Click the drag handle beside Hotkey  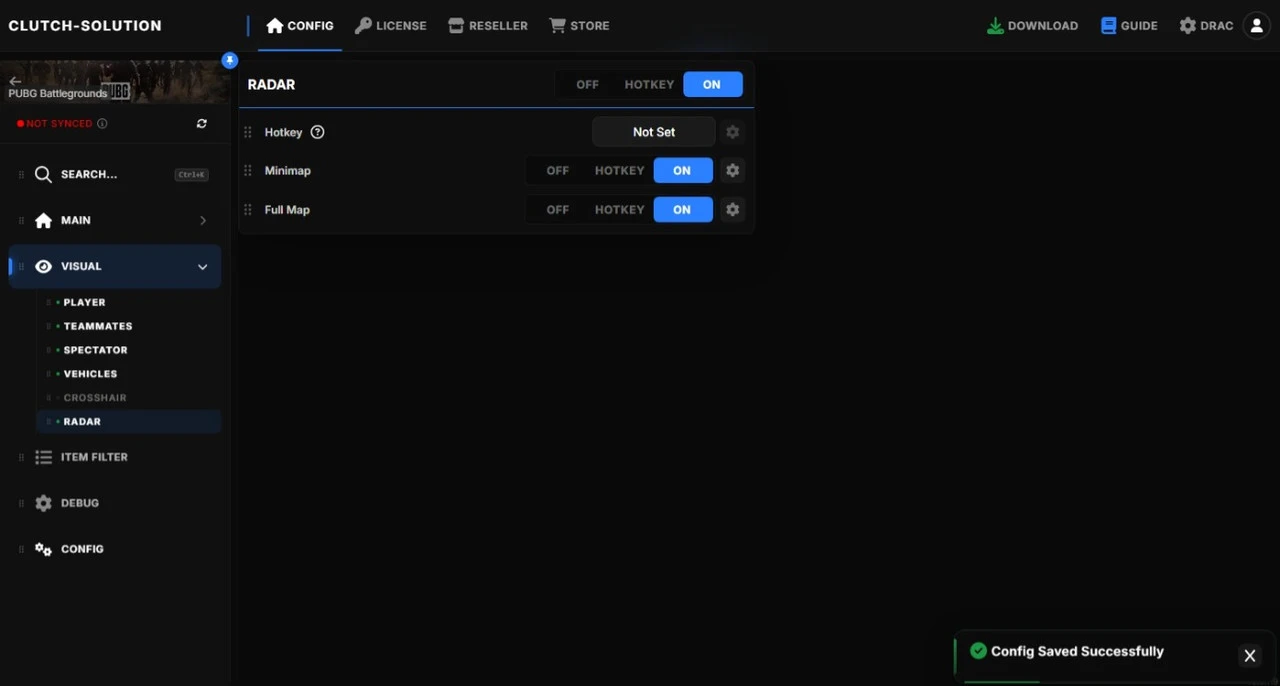pyautogui.click(x=248, y=132)
